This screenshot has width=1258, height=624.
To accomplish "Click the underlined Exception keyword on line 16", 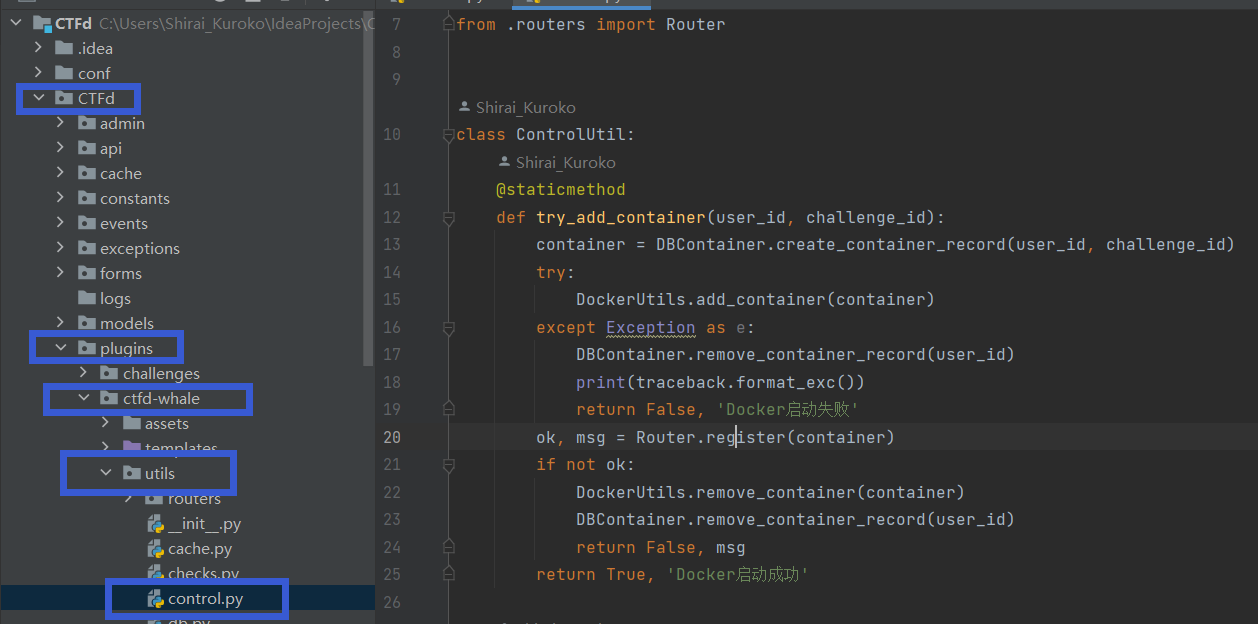I will point(650,327).
